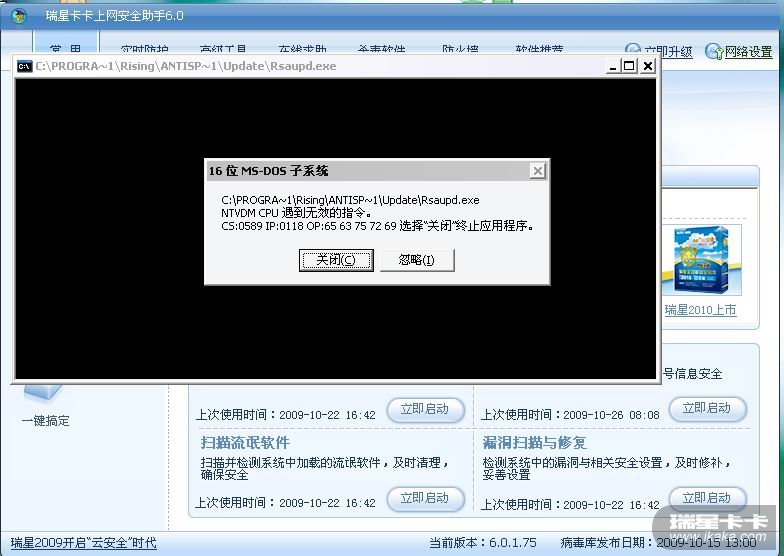The image size is (784, 556).
Task: Click the 扫描流氓软件 heading
Action: pos(245,442)
